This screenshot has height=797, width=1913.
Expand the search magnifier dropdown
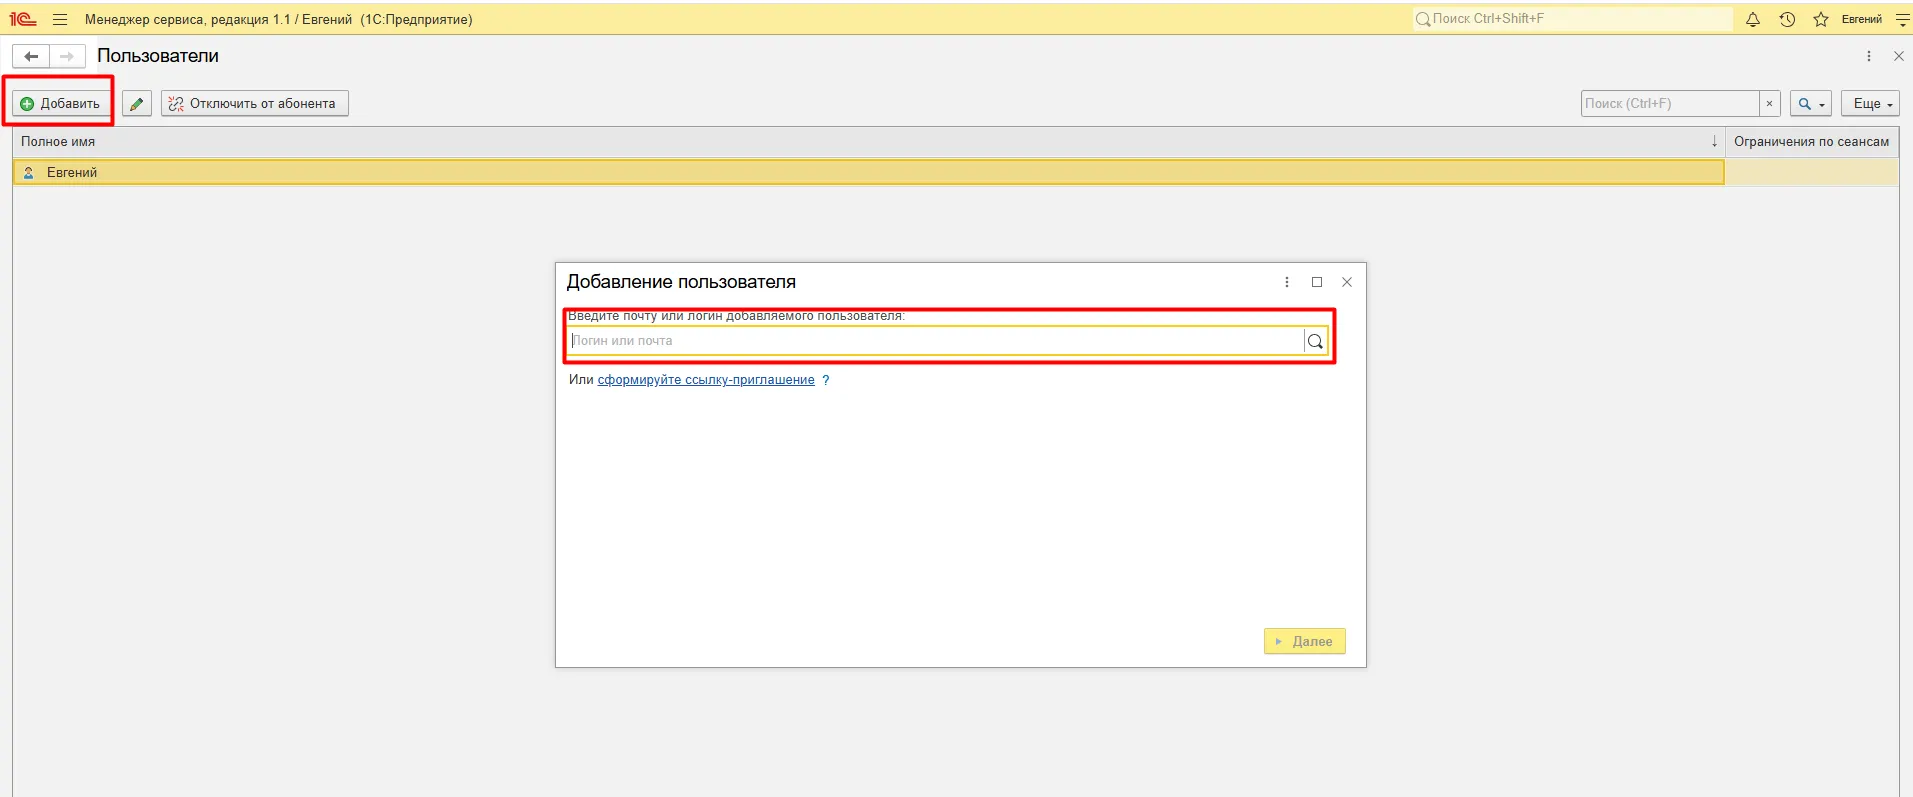[1811, 104]
